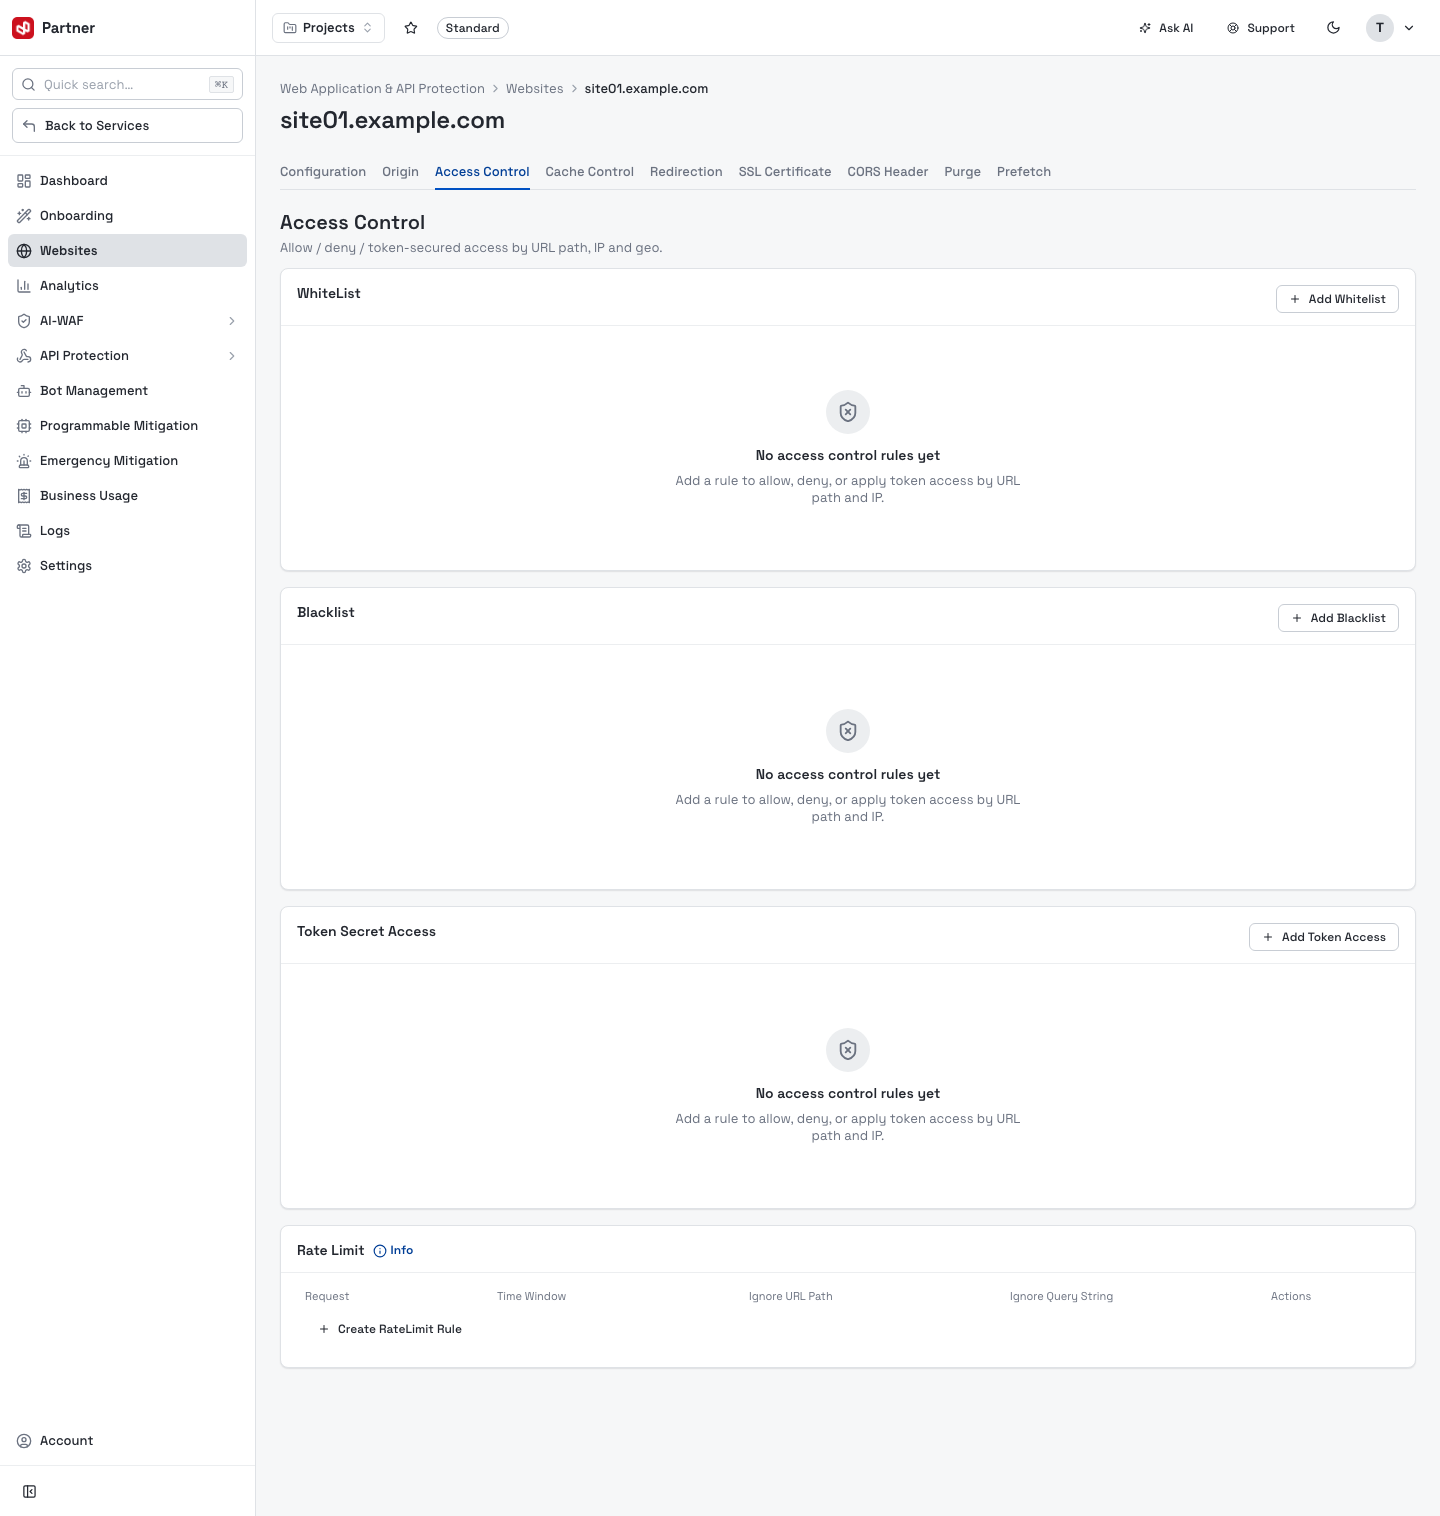Click the Analytics chart icon
This screenshot has height=1516, width=1440.
pyautogui.click(x=24, y=286)
